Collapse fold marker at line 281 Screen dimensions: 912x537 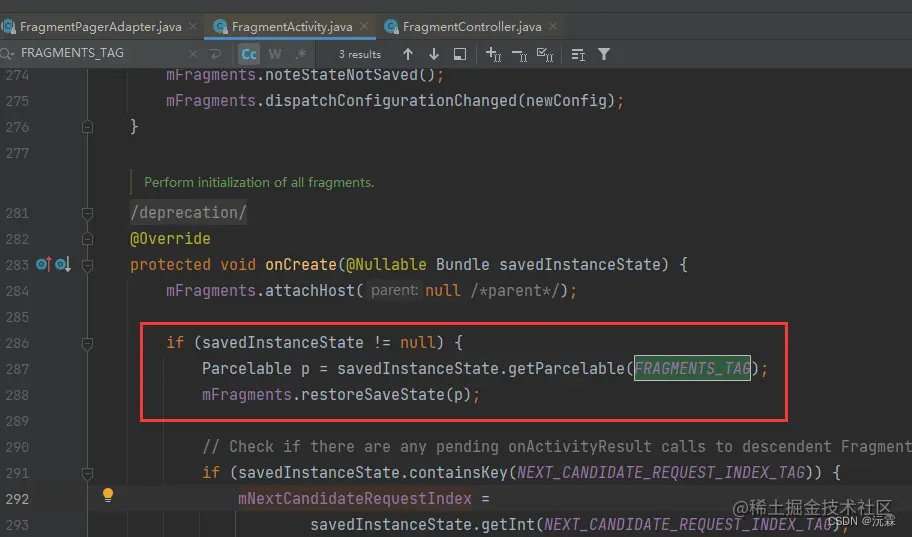(87, 214)
